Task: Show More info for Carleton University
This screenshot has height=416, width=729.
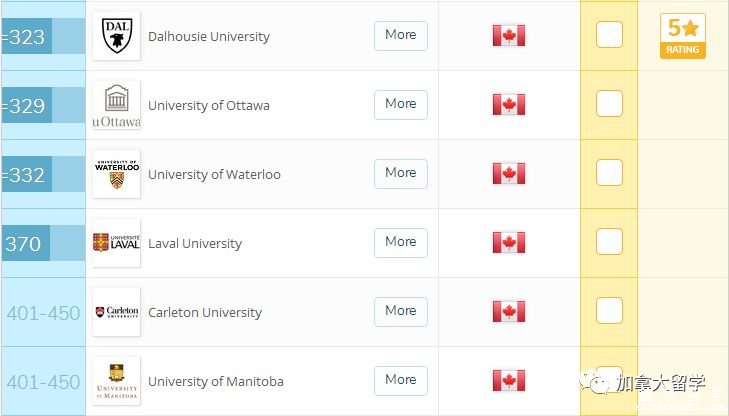Action: click(401, 312)
